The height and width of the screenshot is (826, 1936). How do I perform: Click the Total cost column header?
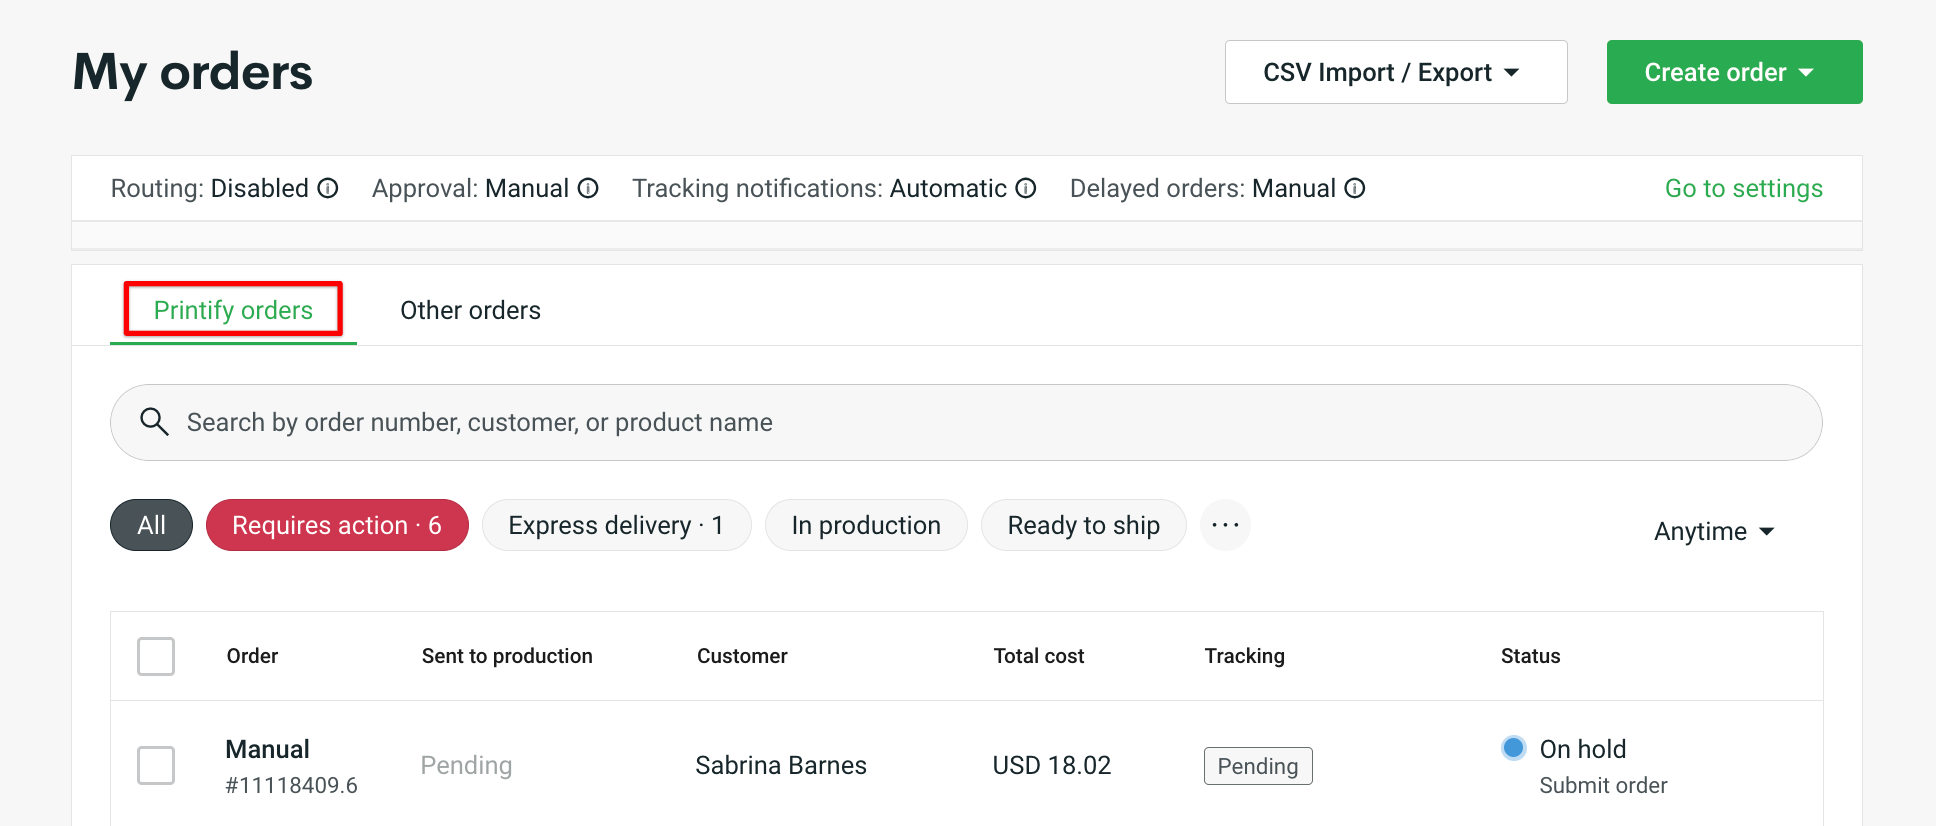1039,656
